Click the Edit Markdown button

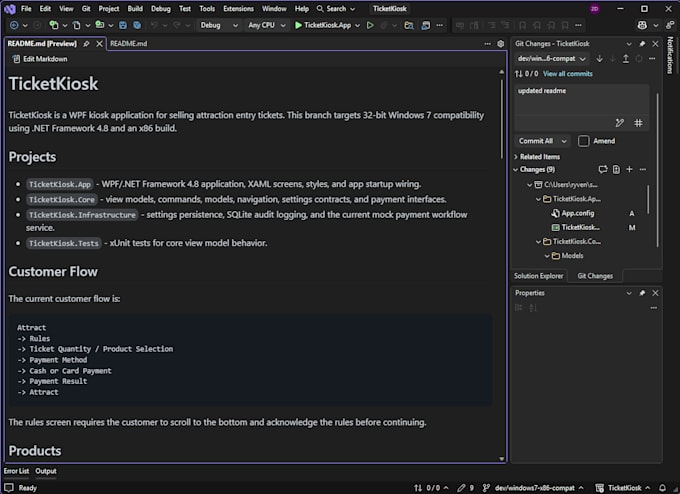(x=40, y=59)
